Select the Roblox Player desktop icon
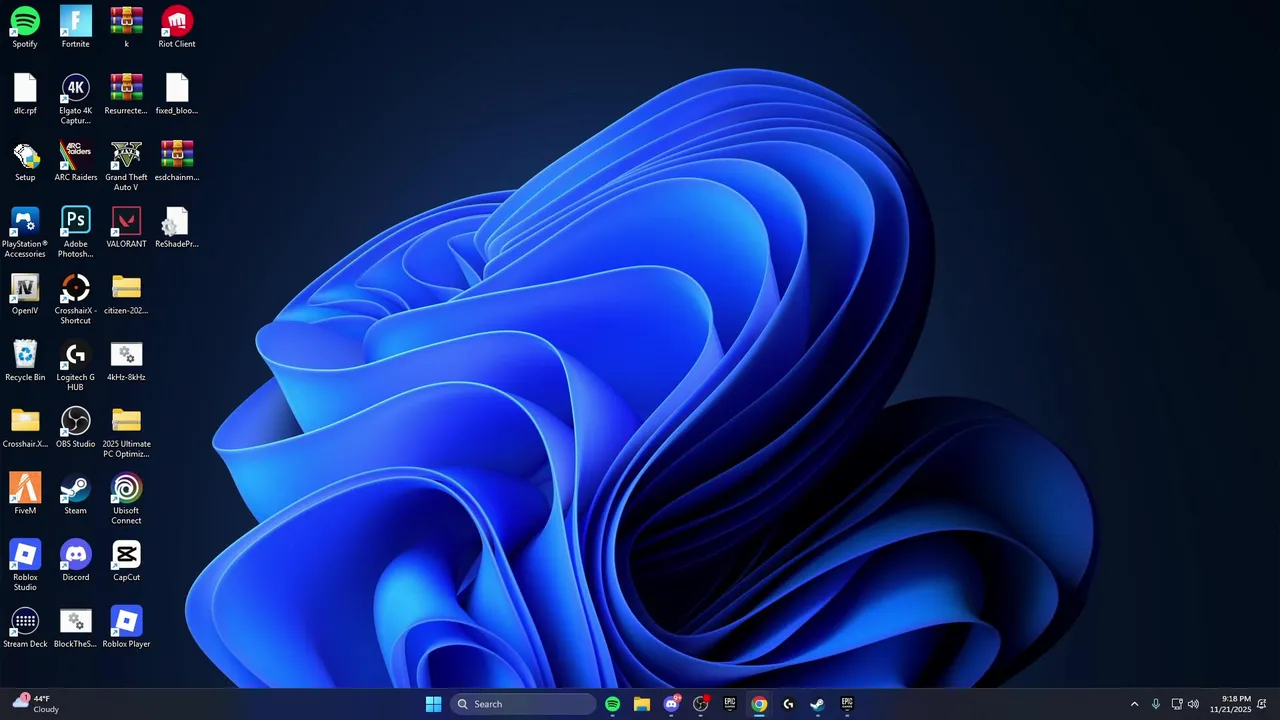The image size is (1280, 720). tap(126, 628)
